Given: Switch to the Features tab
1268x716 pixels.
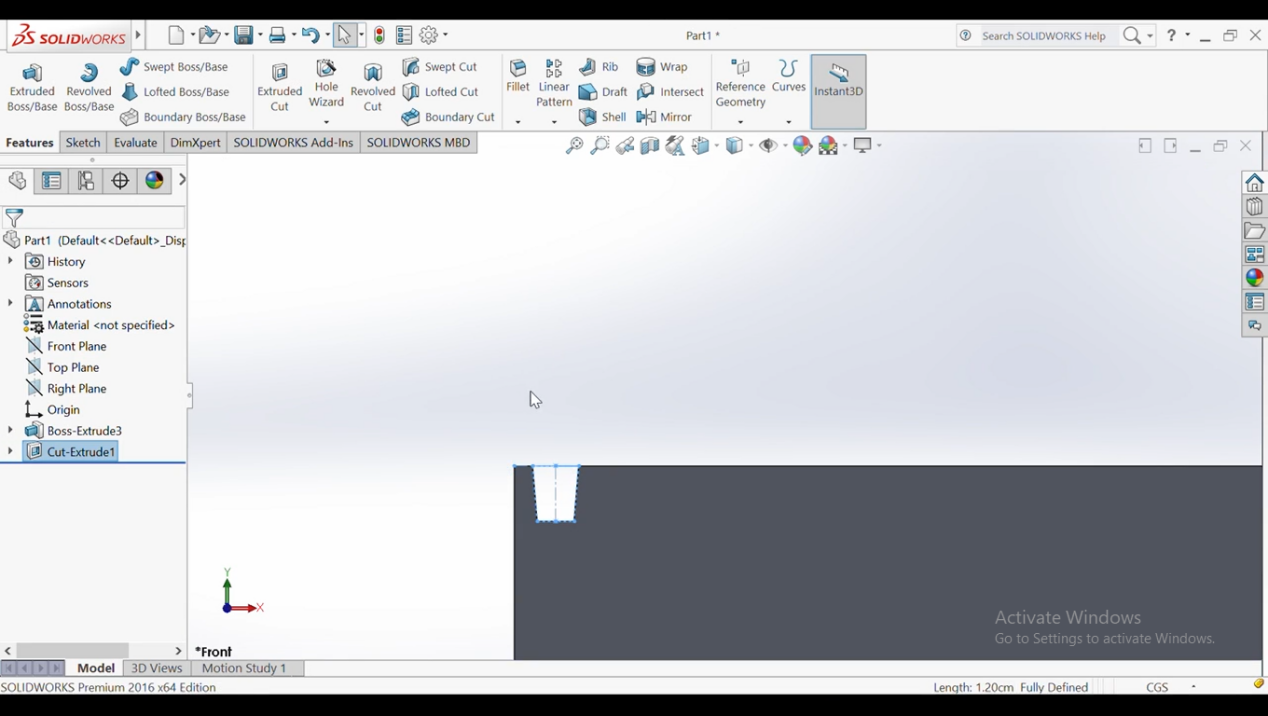Looking at the screenshot, I should point(30,143).
